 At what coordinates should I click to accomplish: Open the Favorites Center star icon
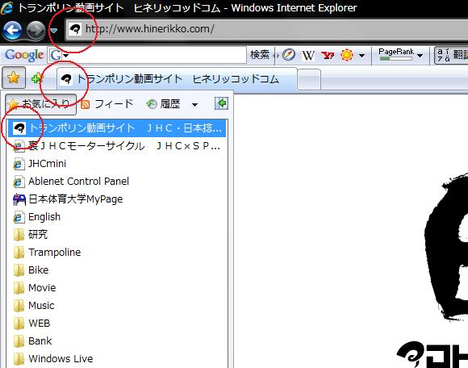[x=14, y=78]
